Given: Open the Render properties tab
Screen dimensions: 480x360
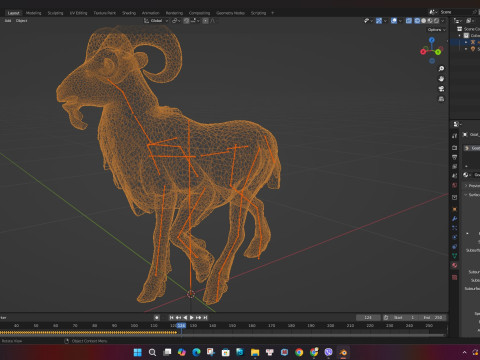Looking at the screenshot, I should coord(455,148).
